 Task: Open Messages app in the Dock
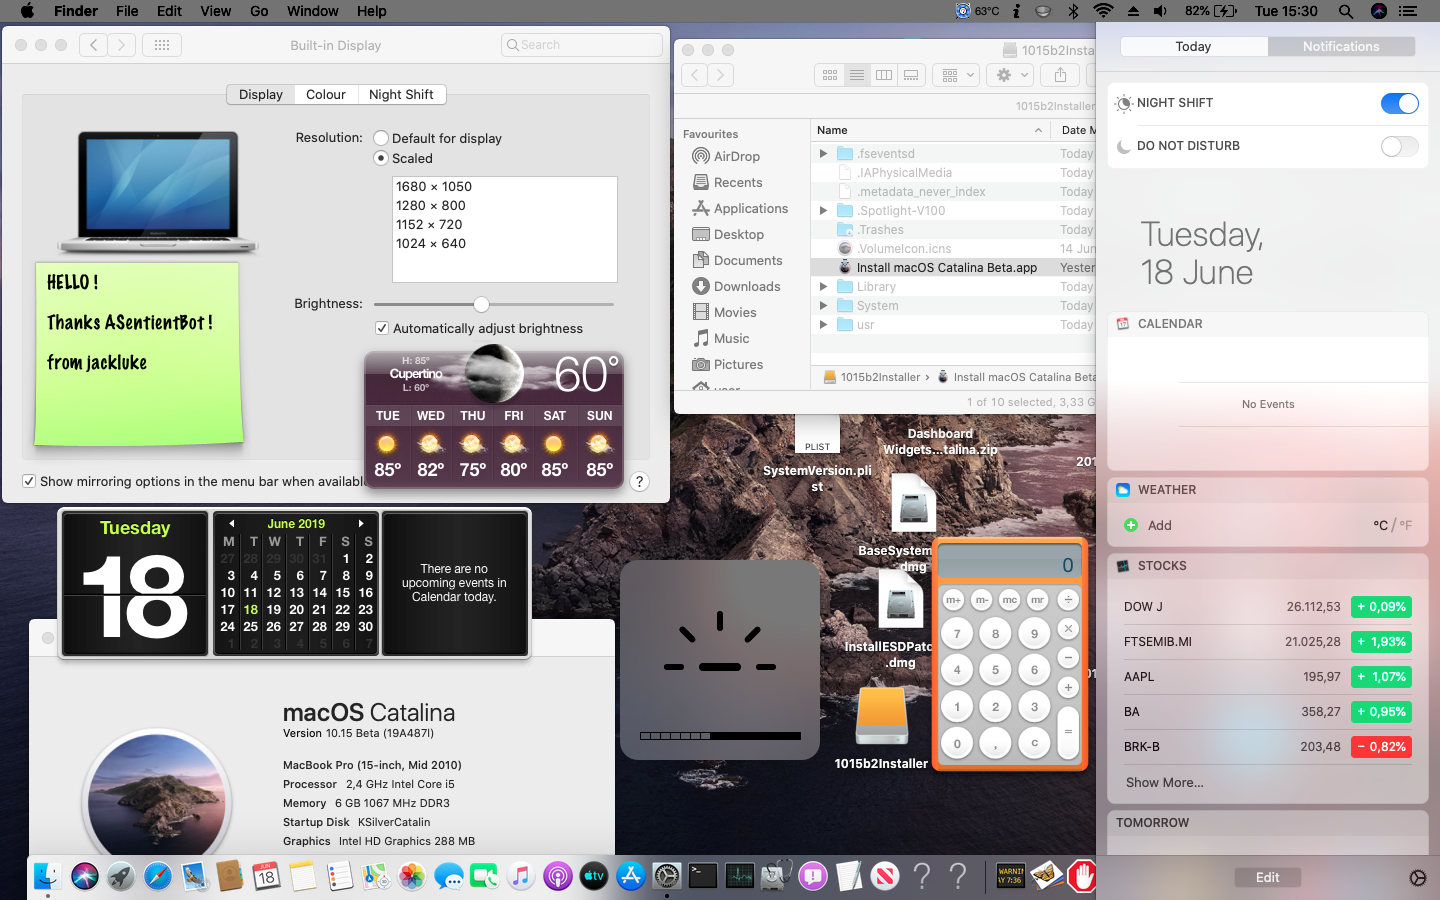pyautogui.click(x=449, y=877)
